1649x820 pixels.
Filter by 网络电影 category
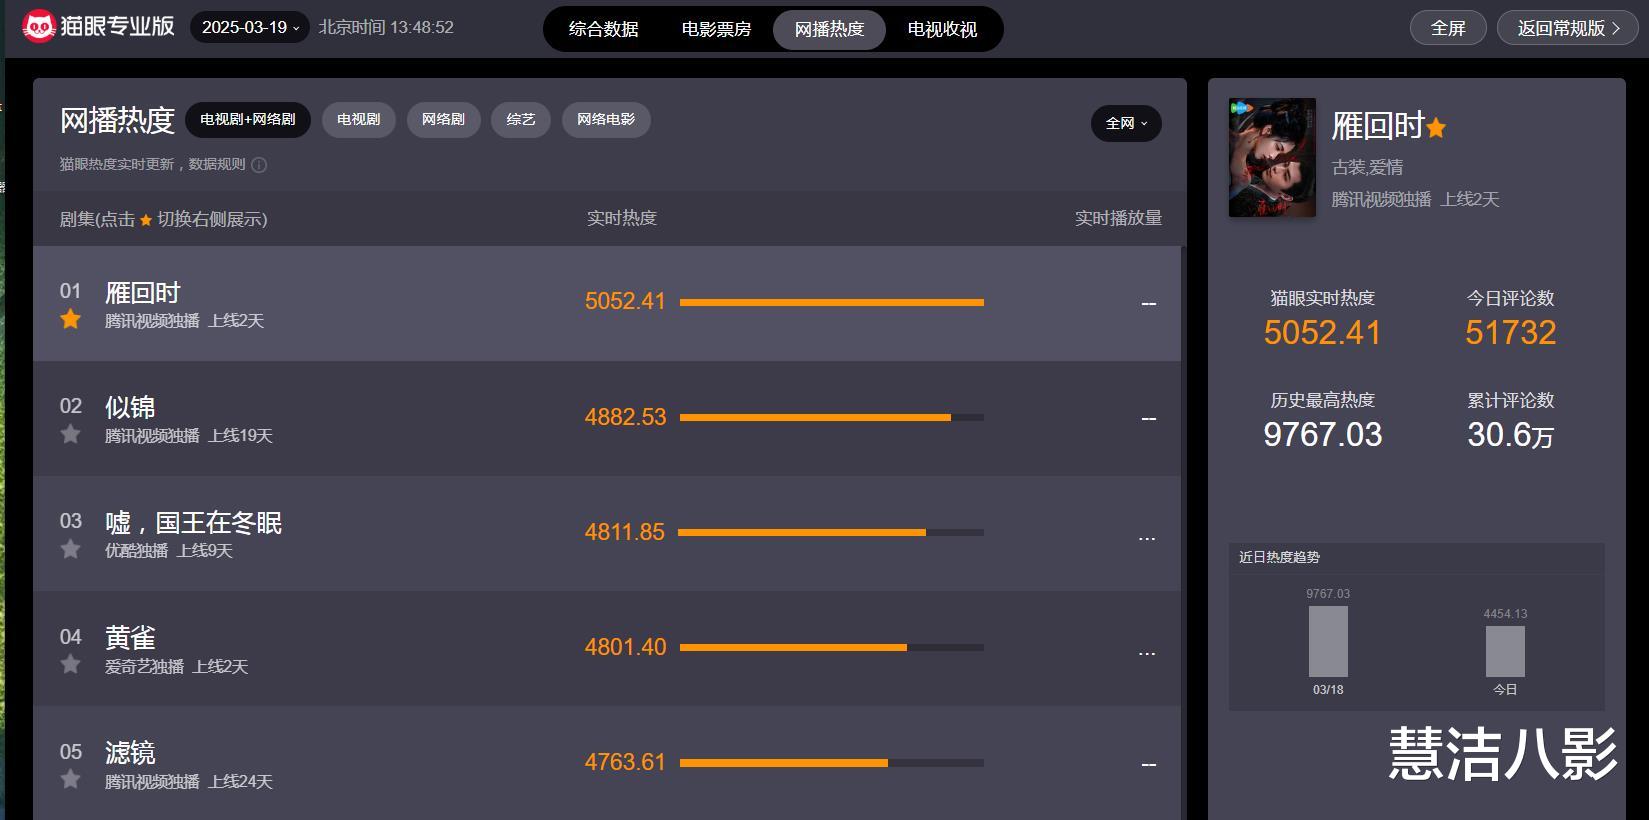(x=606, y=119)
